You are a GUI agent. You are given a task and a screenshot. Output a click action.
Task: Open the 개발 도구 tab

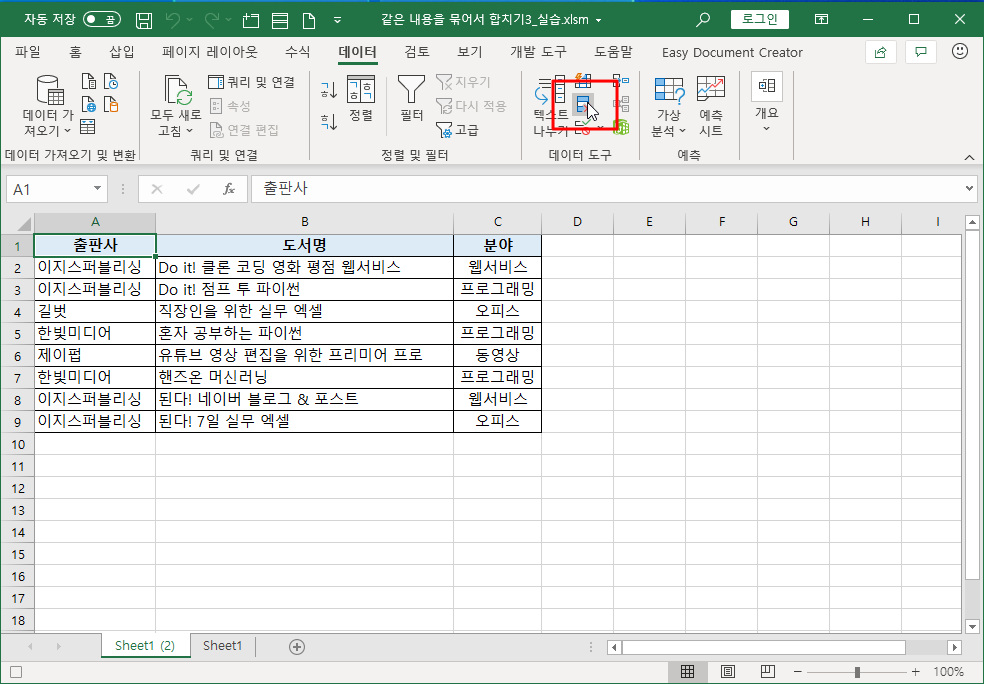point(538,52)
